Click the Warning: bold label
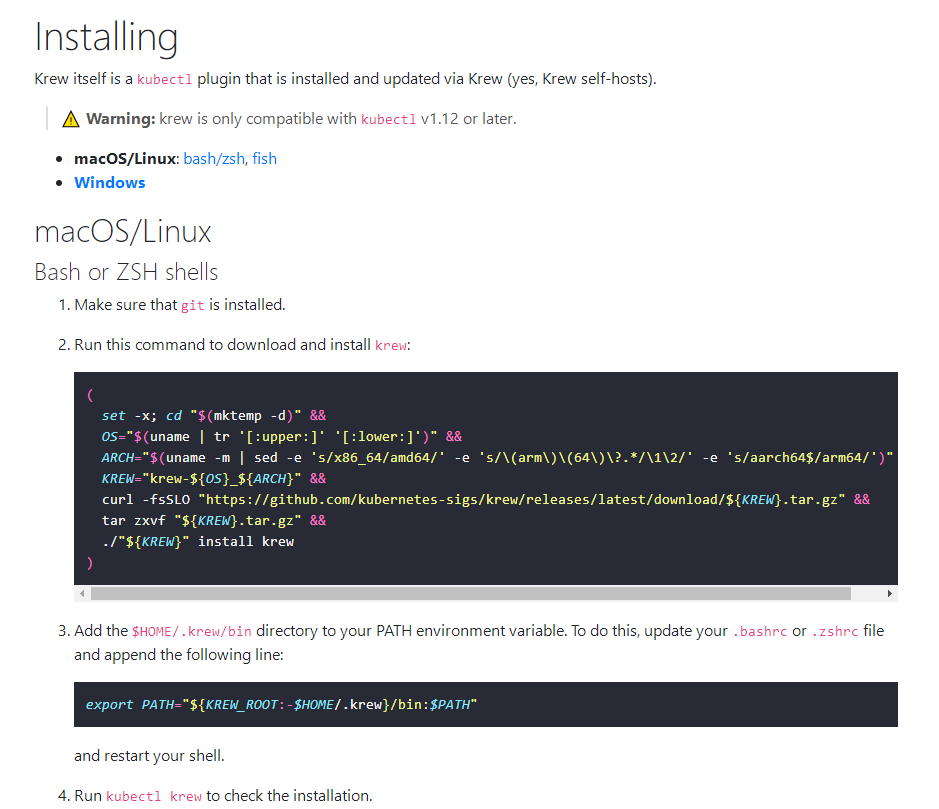Screen dimensions: 939x809 click(x=120, y=119)
